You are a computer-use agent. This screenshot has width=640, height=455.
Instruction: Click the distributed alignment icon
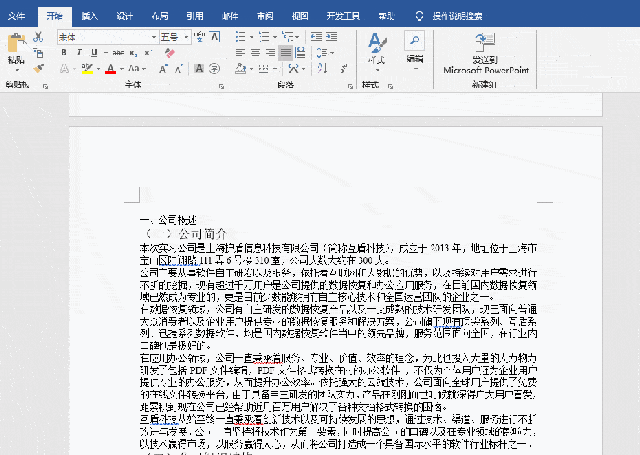click(300, 53)
